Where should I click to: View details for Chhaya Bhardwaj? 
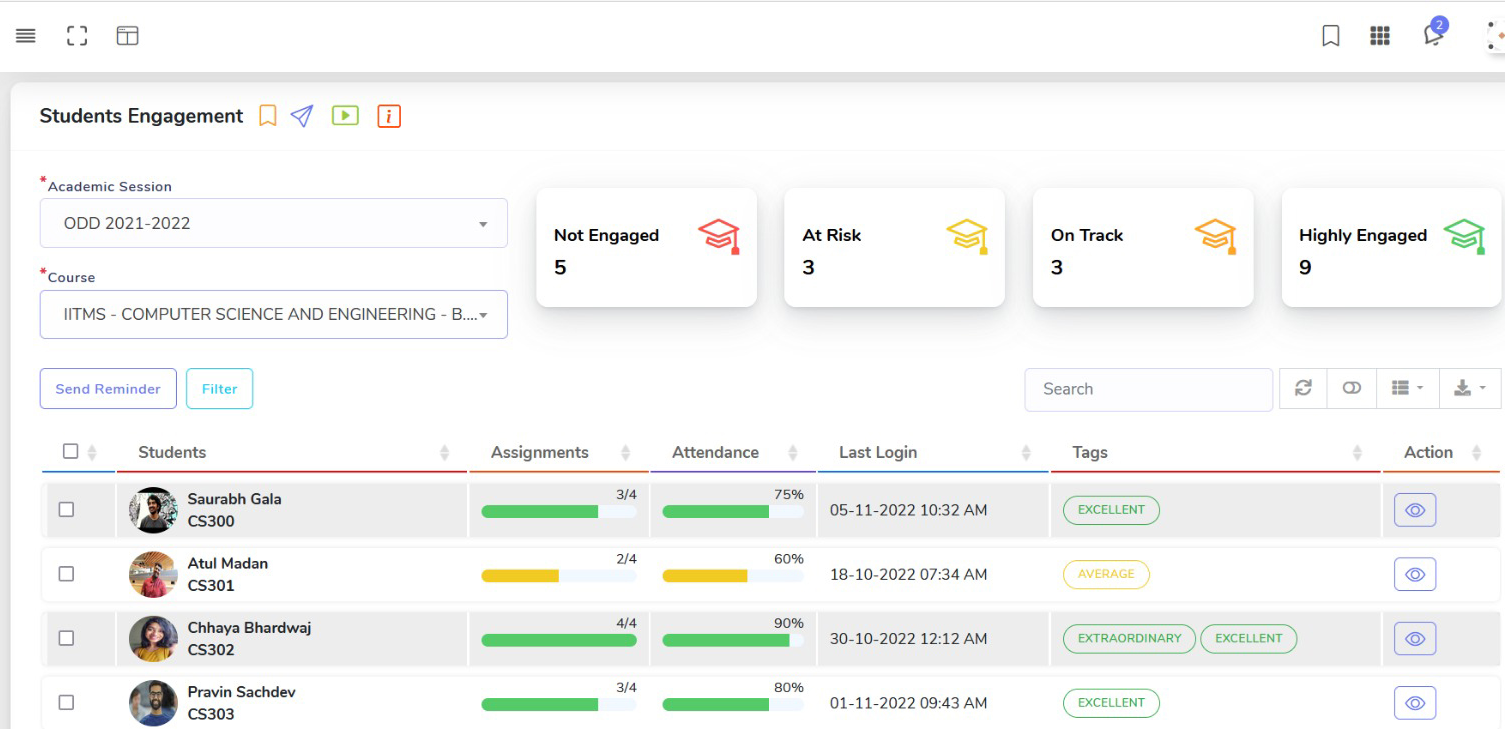(x=1415, y=638)
